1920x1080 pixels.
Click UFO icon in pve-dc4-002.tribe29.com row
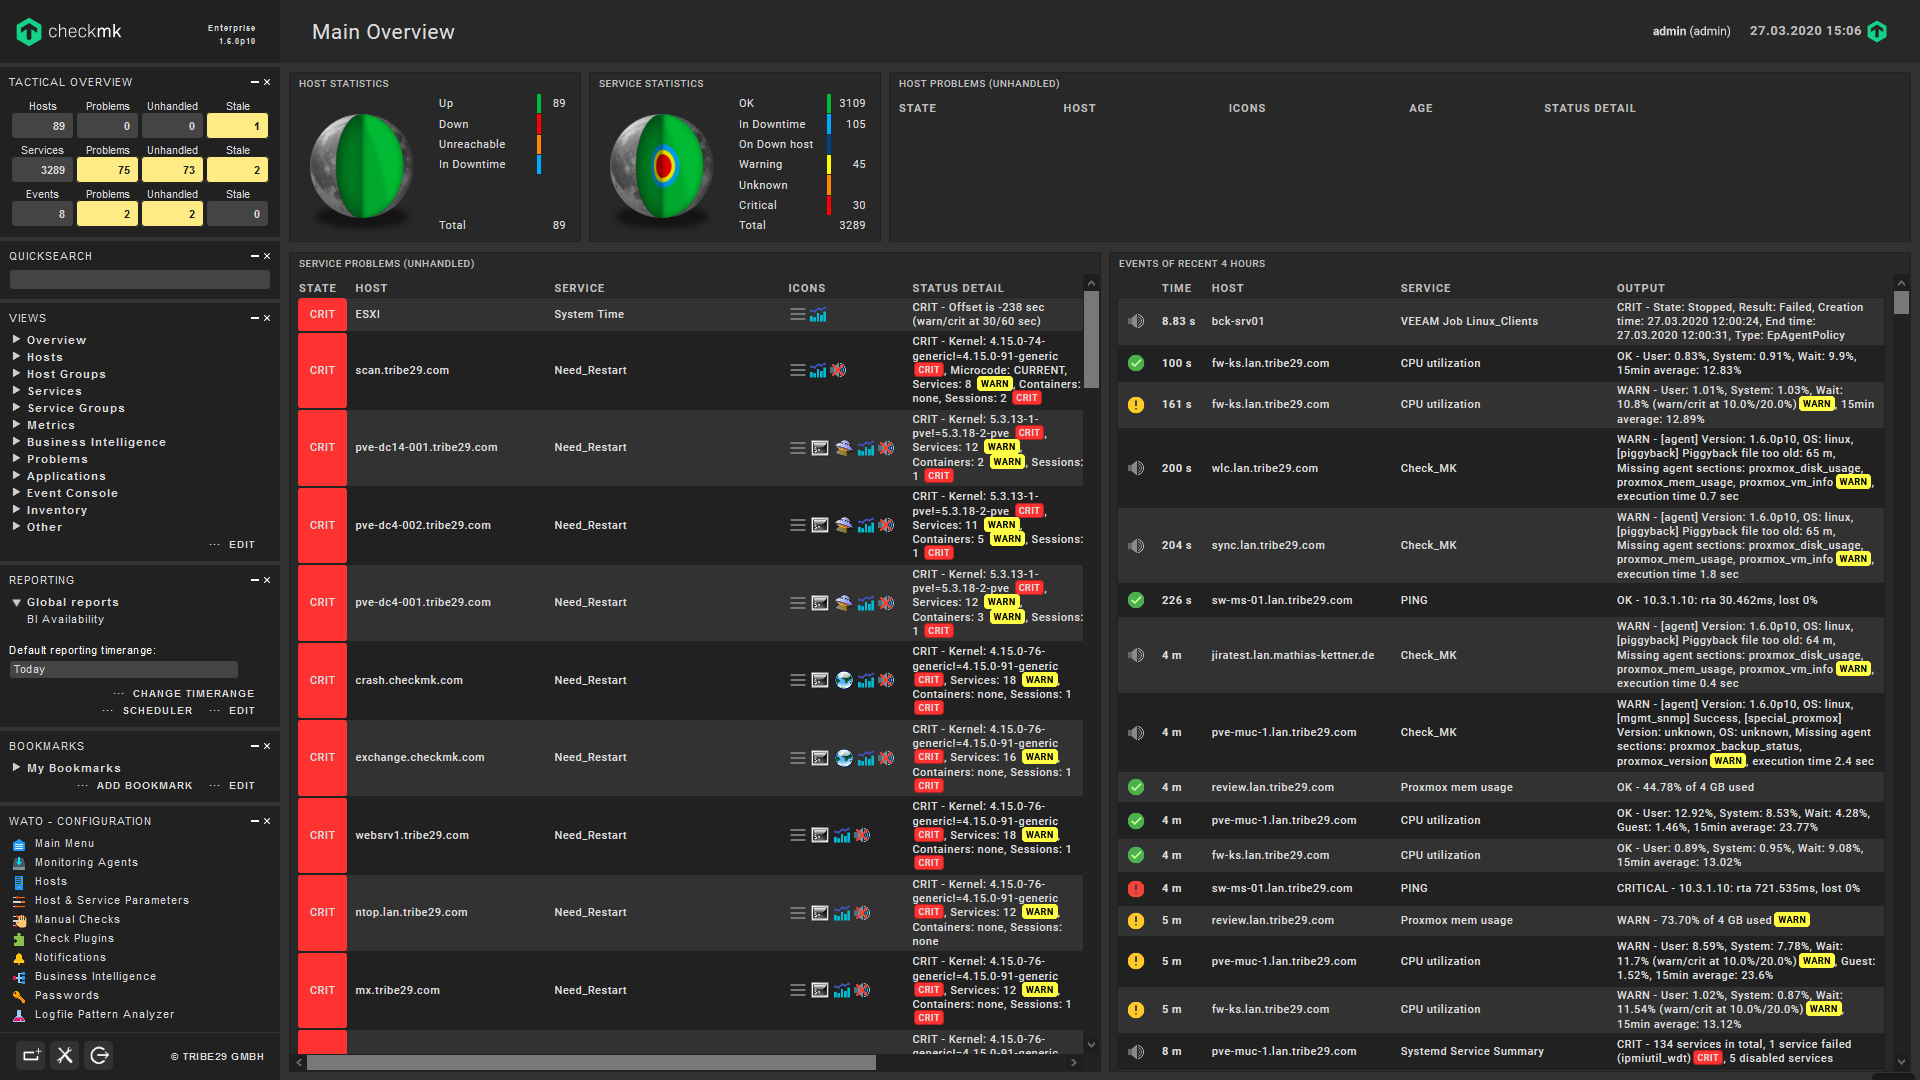click(x=843, y=525)
